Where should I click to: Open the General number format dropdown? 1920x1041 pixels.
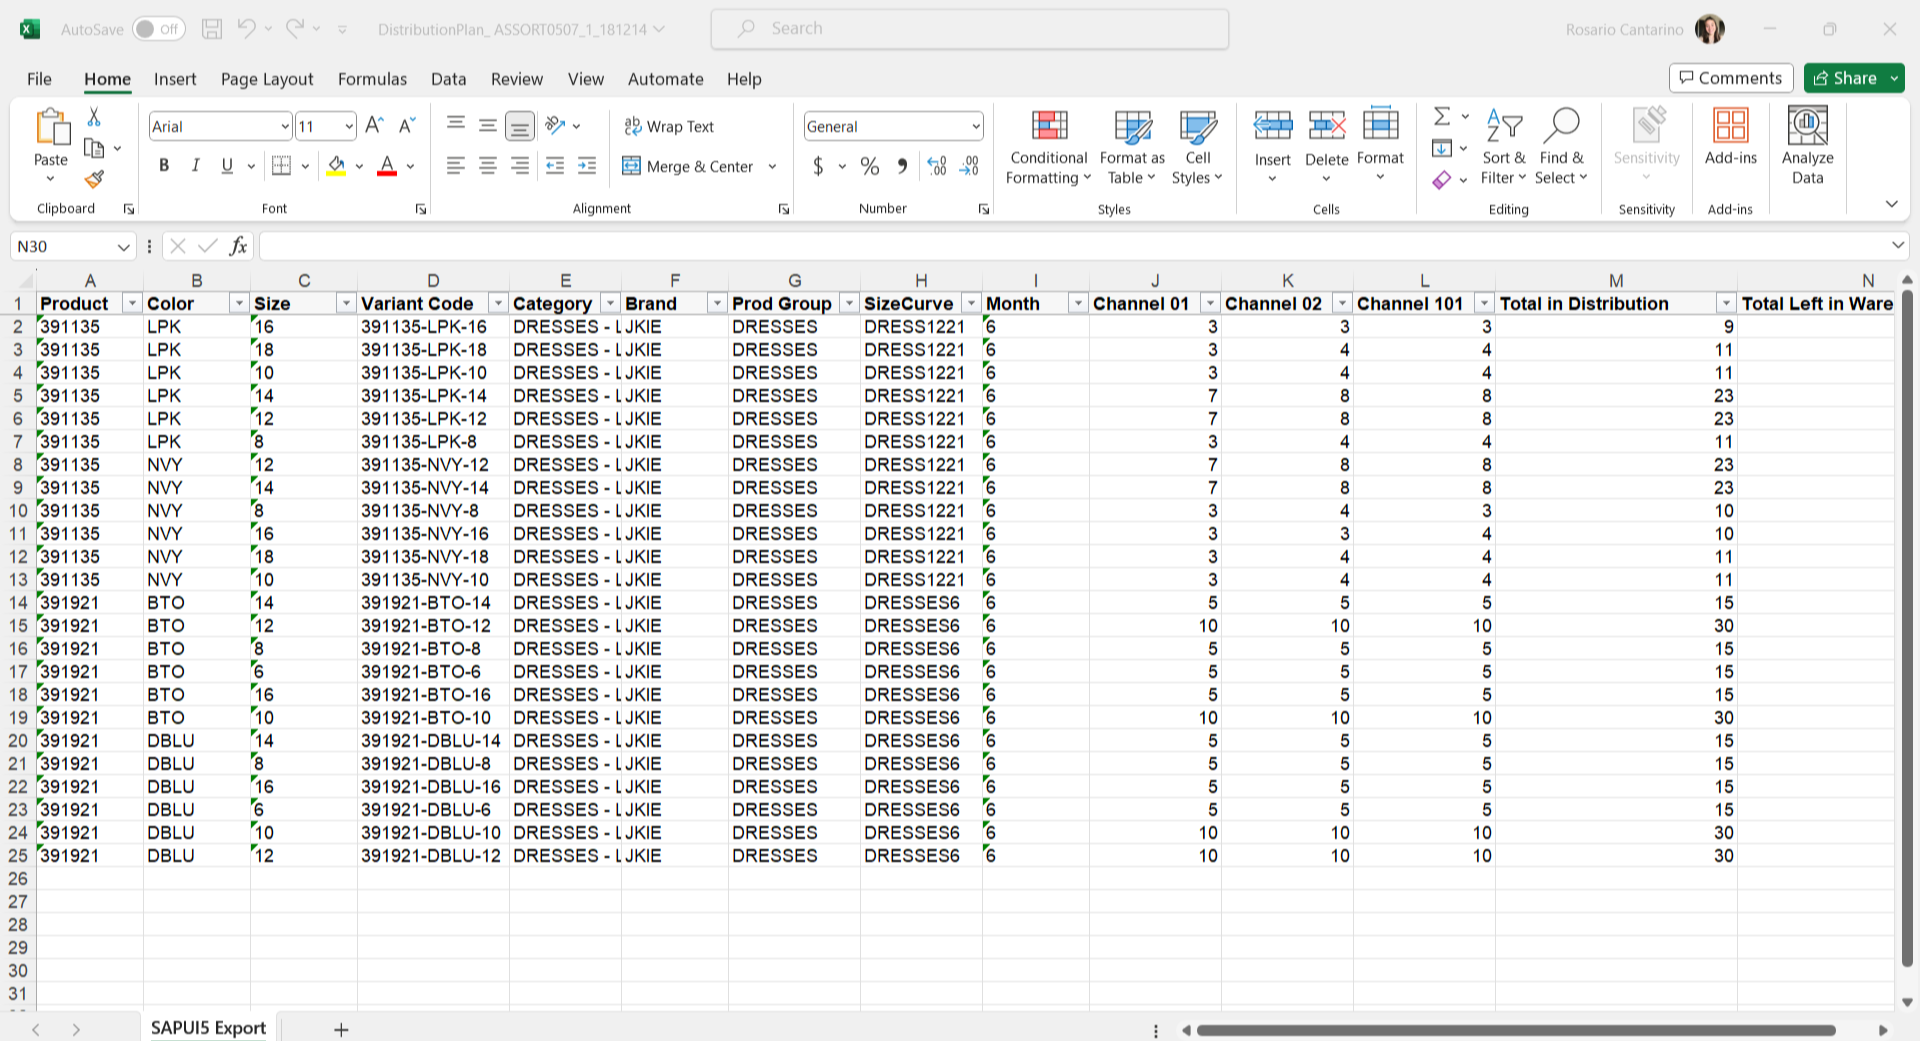(x=975, y=126)
